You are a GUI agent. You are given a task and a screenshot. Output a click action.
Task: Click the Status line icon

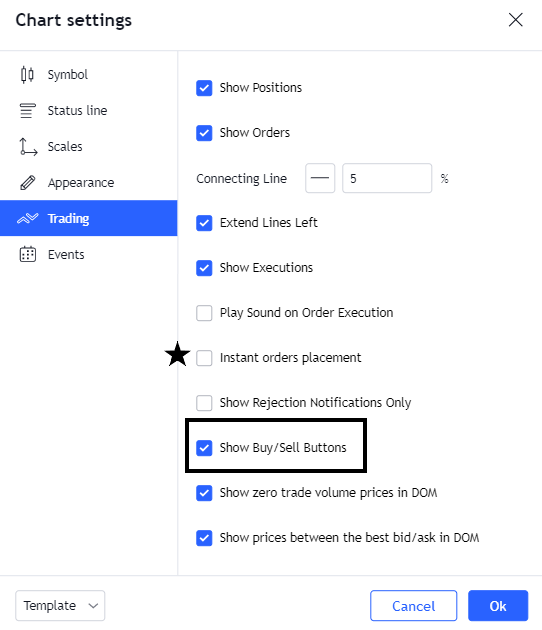pos(27,110)
